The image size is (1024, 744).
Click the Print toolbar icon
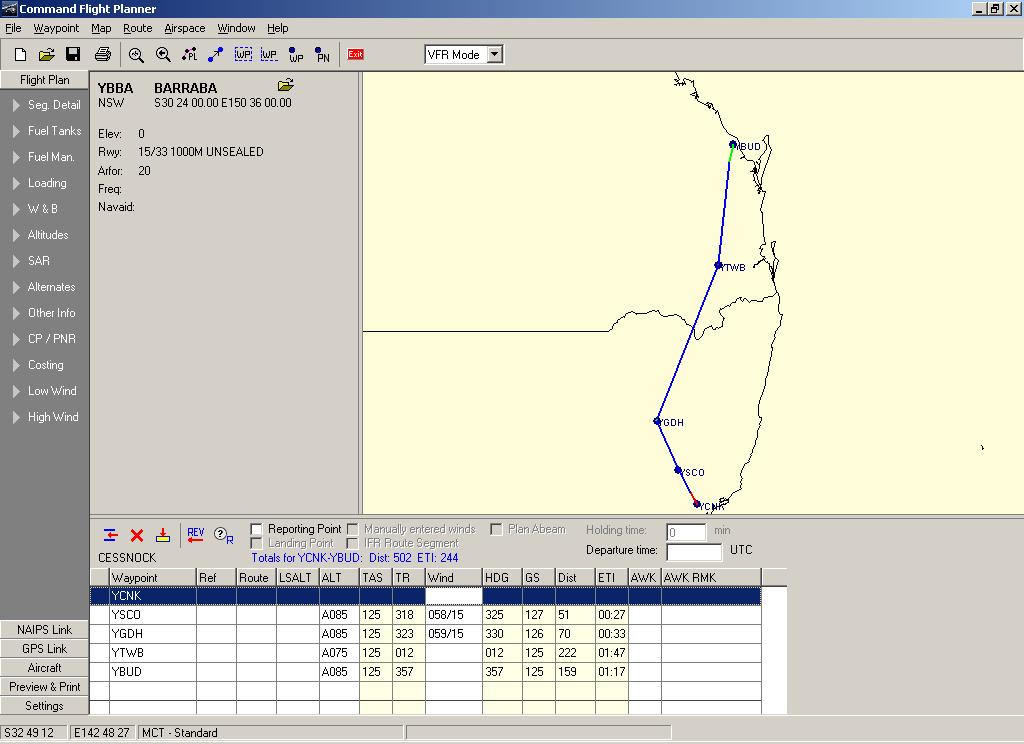pos(103,54)
